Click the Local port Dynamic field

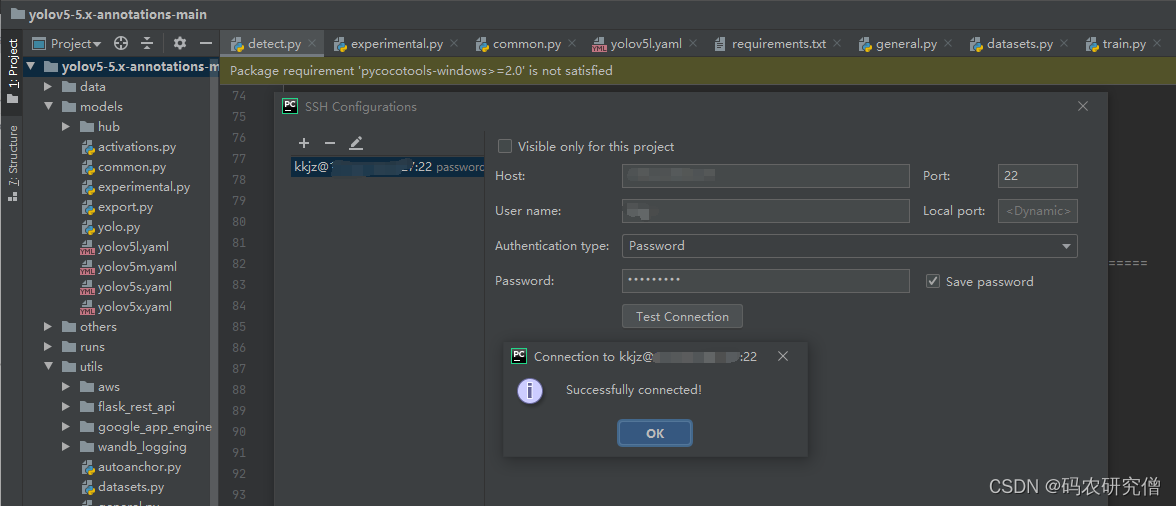pyautogui.click(x=1037, y=211)
